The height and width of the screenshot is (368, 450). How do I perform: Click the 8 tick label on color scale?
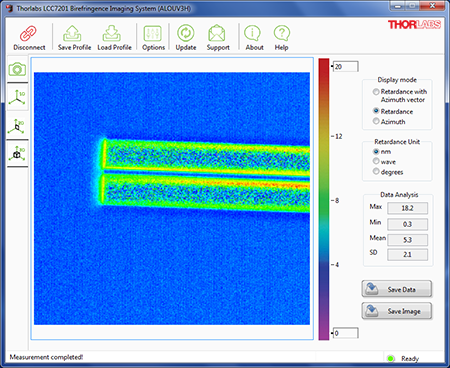pos(337,200)
